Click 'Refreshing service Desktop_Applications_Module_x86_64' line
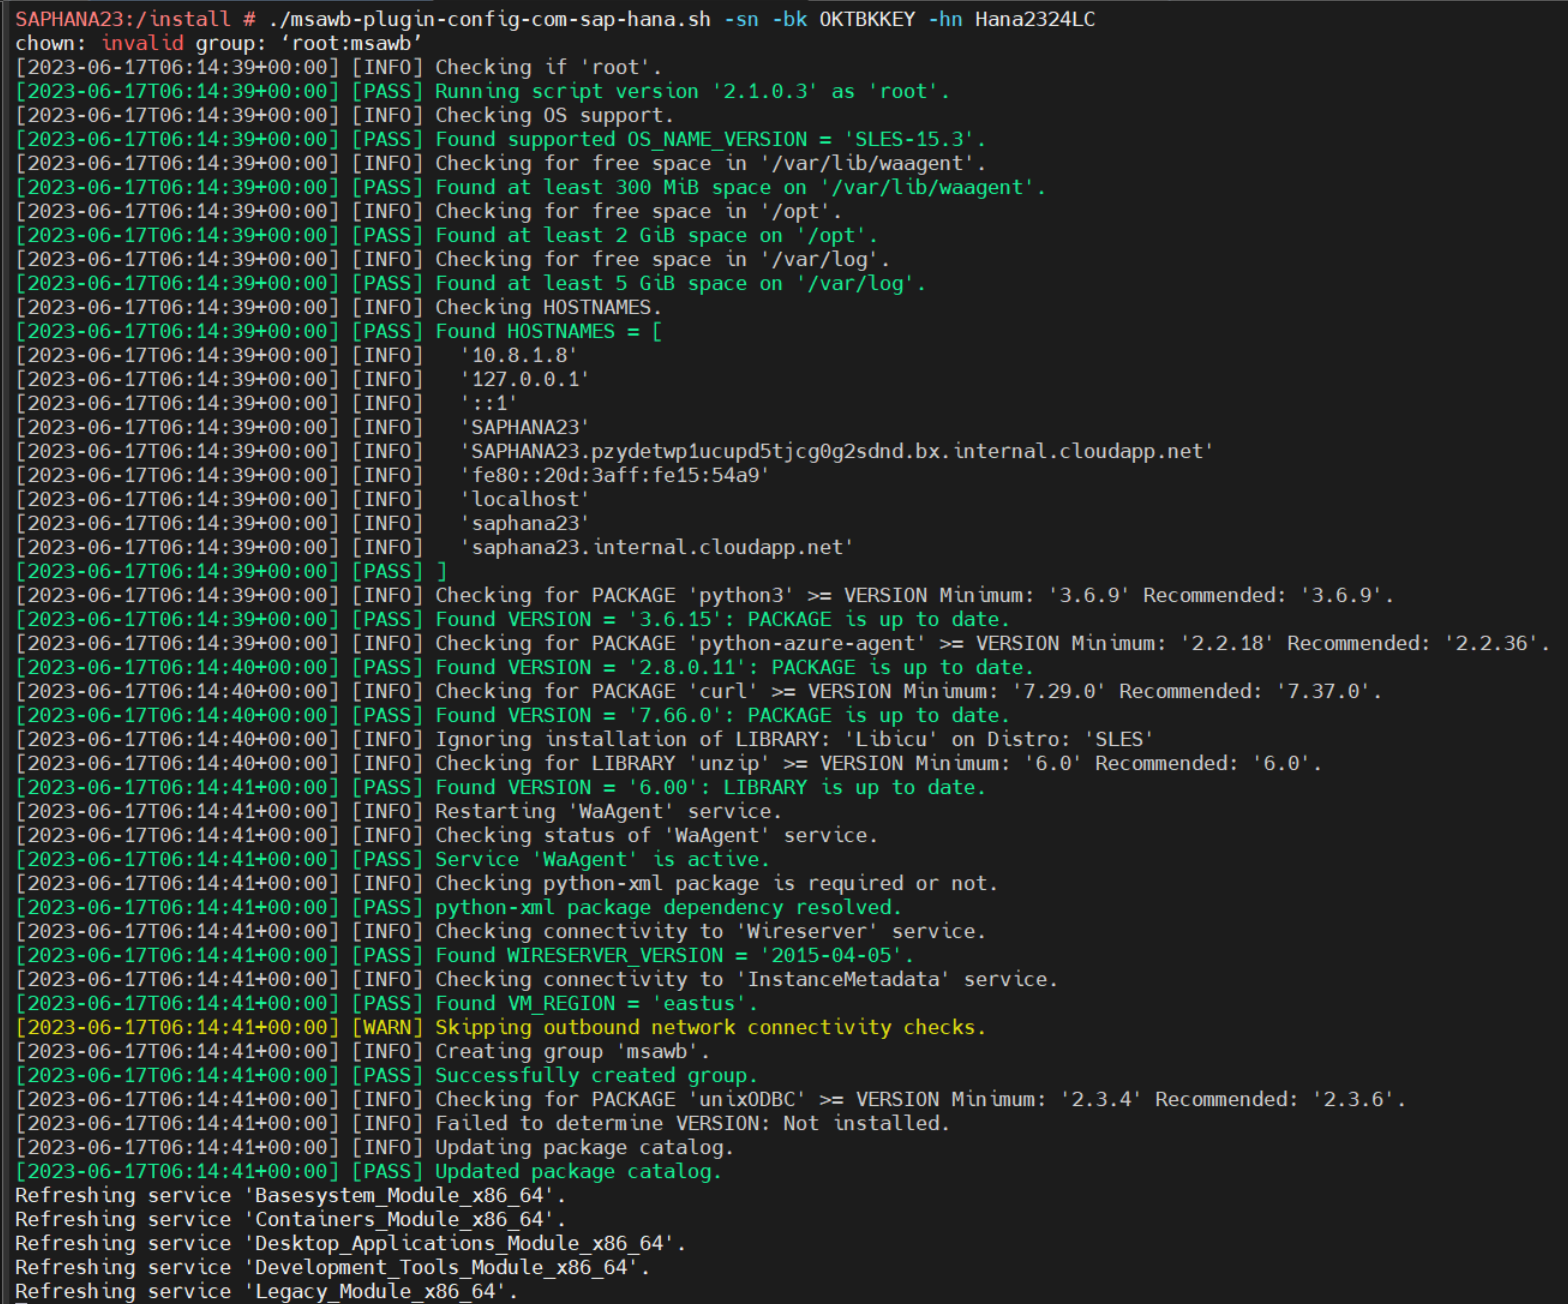This screenshot has width=1568, height=1304. click(x=351, y=1243)
